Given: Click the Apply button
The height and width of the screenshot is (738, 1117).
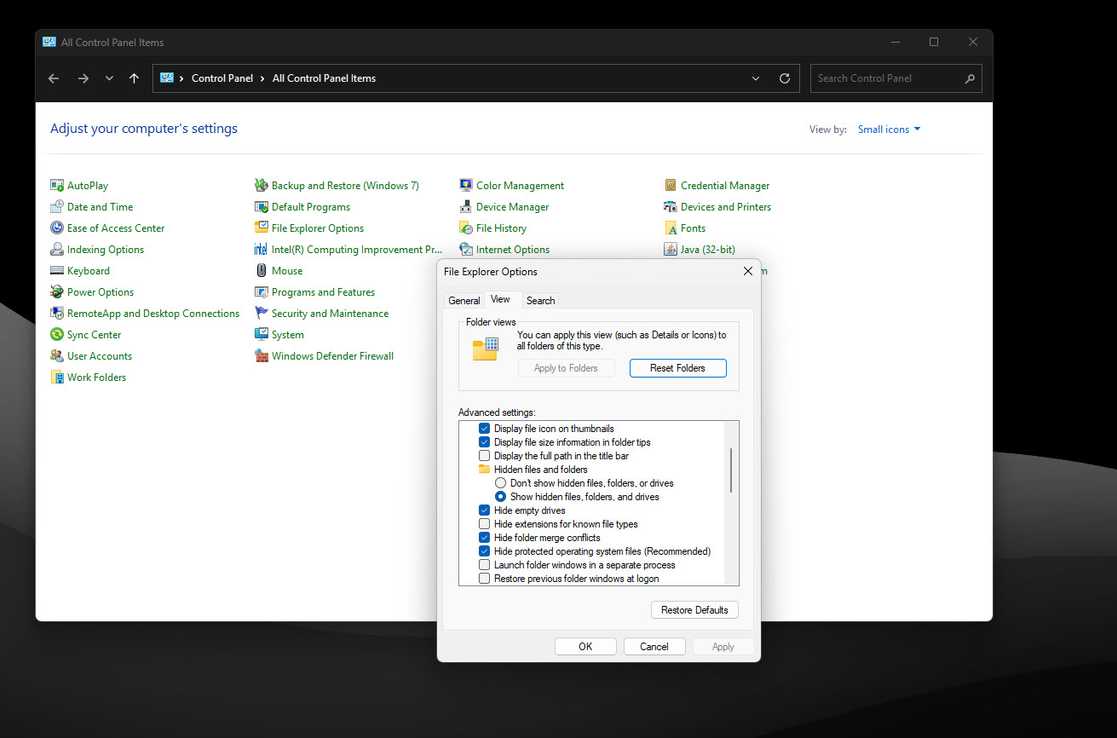Looking at the screenshot, I should click(723, 647).
